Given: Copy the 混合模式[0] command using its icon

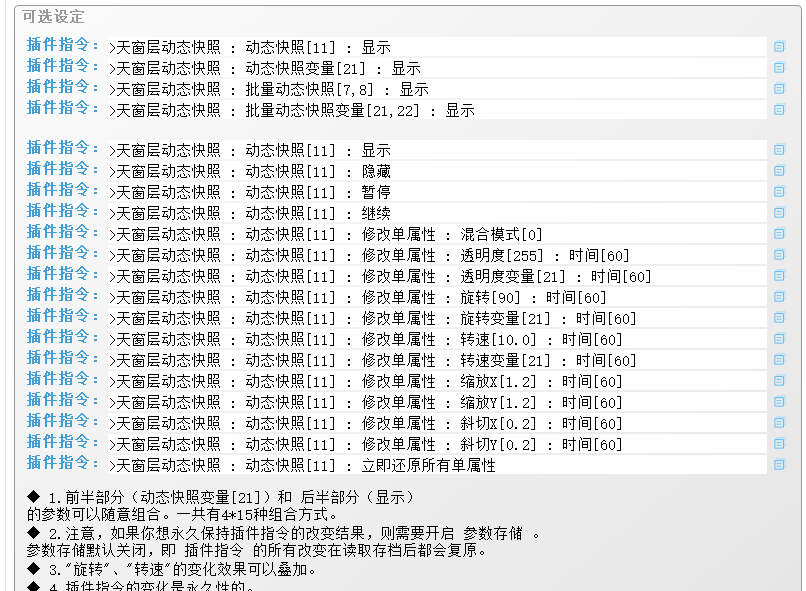Looking at the screenshot, I should coord(779,234).
